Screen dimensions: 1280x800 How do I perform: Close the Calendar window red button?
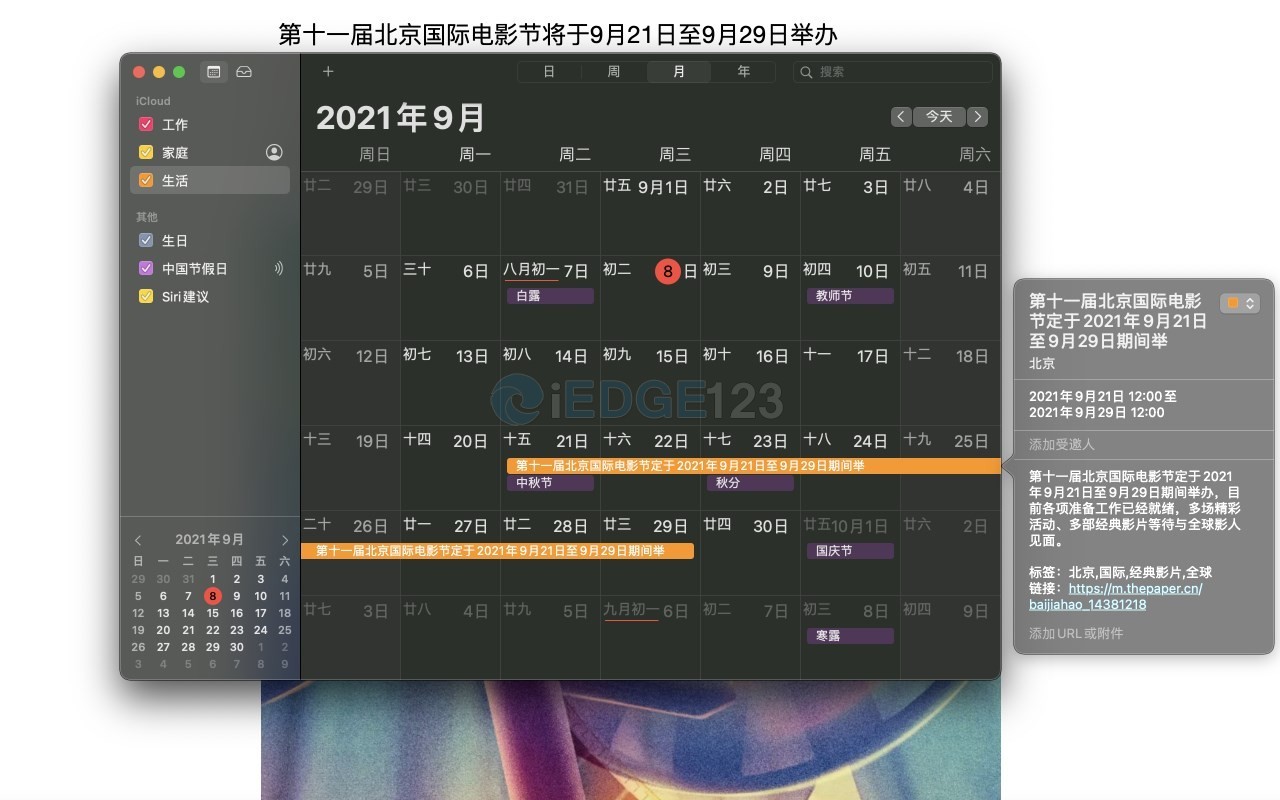[x=139, y=72]
